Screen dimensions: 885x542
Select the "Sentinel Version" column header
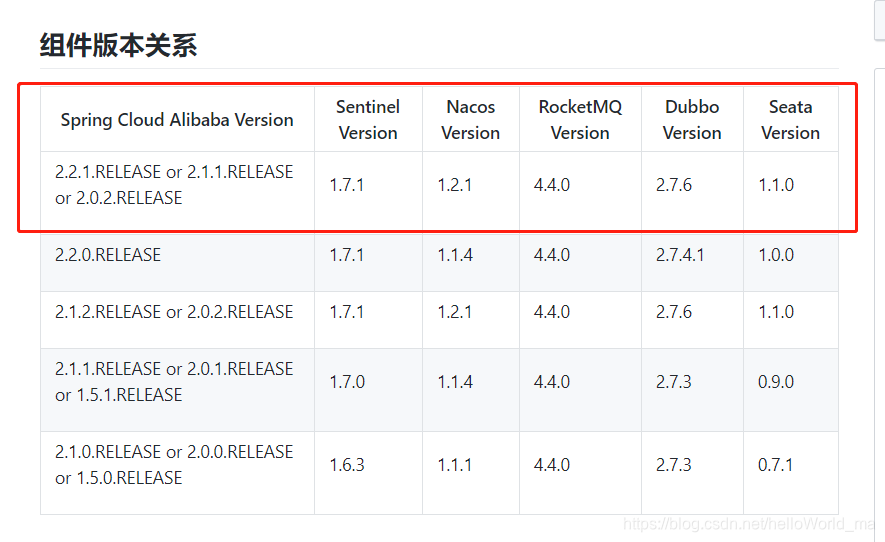(368, 120)
